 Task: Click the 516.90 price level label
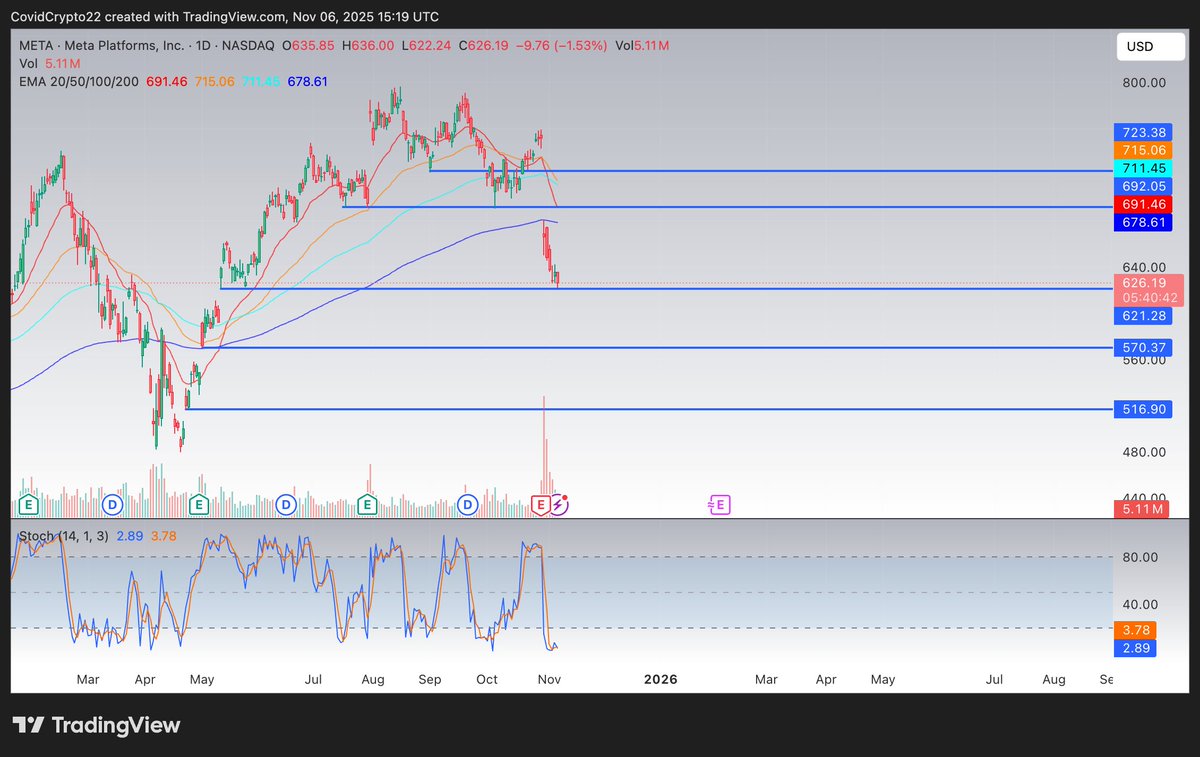pyautogui.click(x=1144, y=409)
